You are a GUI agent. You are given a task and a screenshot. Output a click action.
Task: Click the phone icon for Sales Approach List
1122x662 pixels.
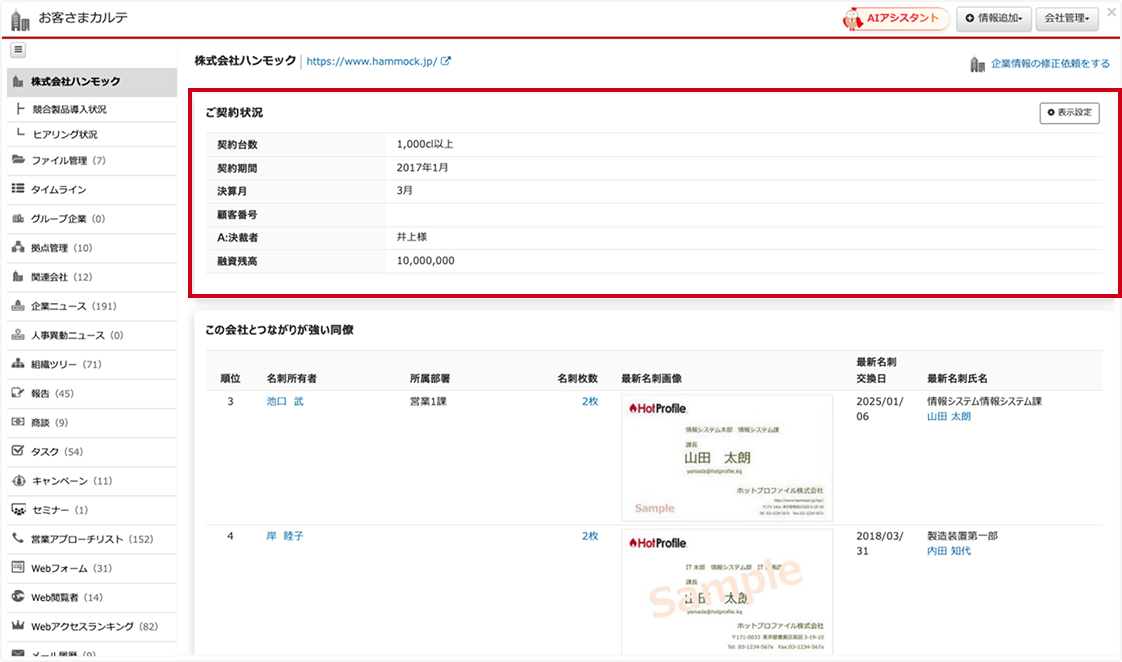point(18,539)
